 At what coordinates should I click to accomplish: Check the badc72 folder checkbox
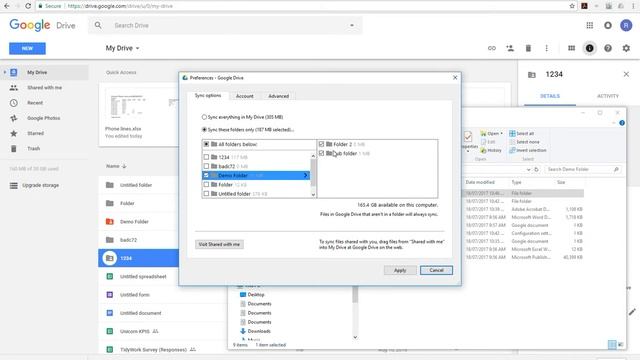coord(206,167)
